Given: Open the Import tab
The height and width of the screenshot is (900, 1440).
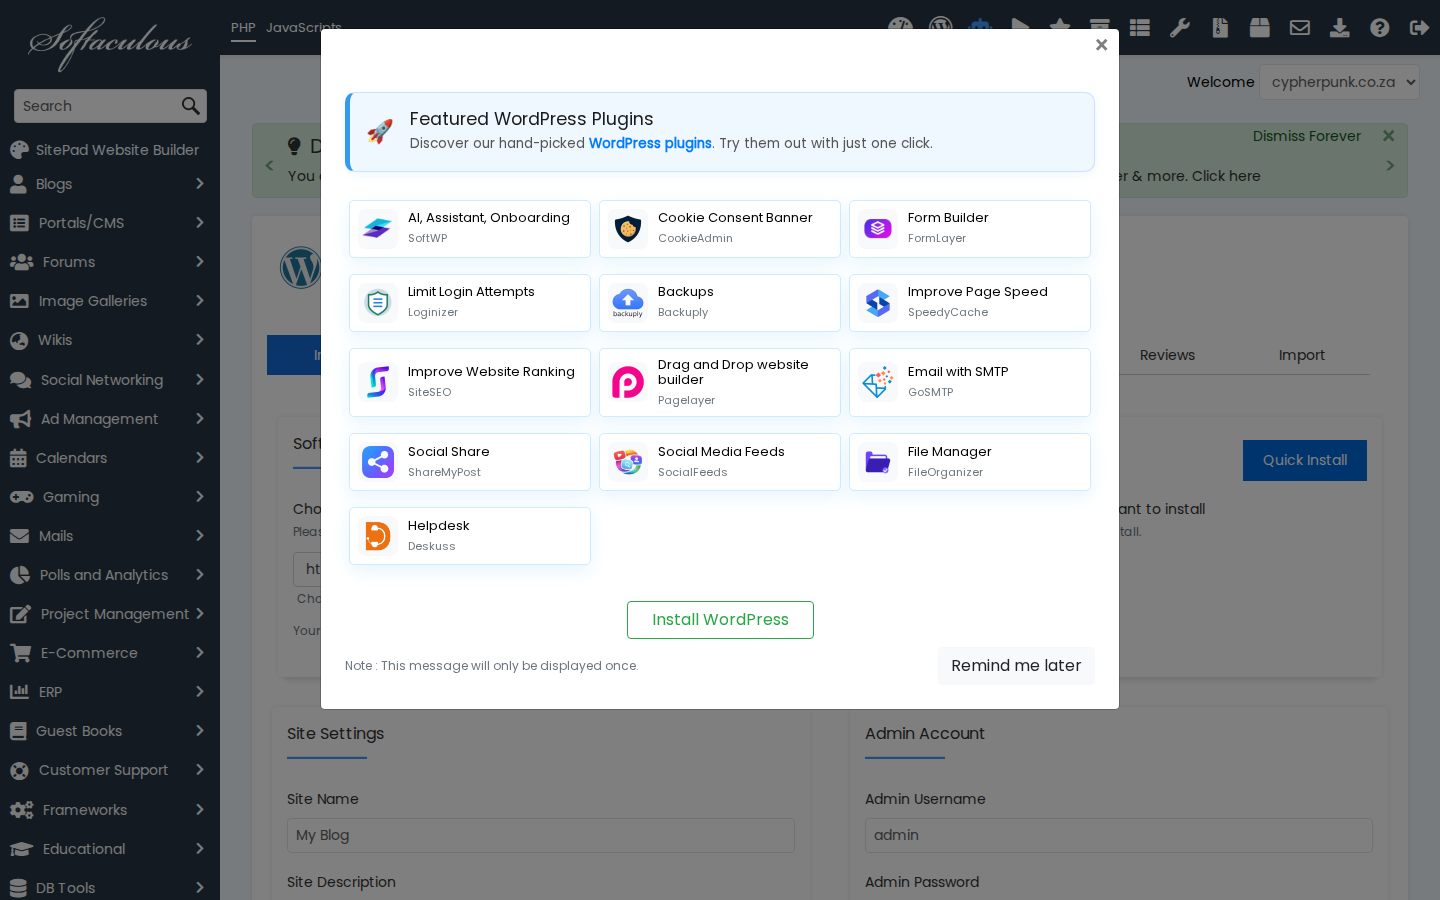Looking at the screenshot, I should (x=1301, y=355).
